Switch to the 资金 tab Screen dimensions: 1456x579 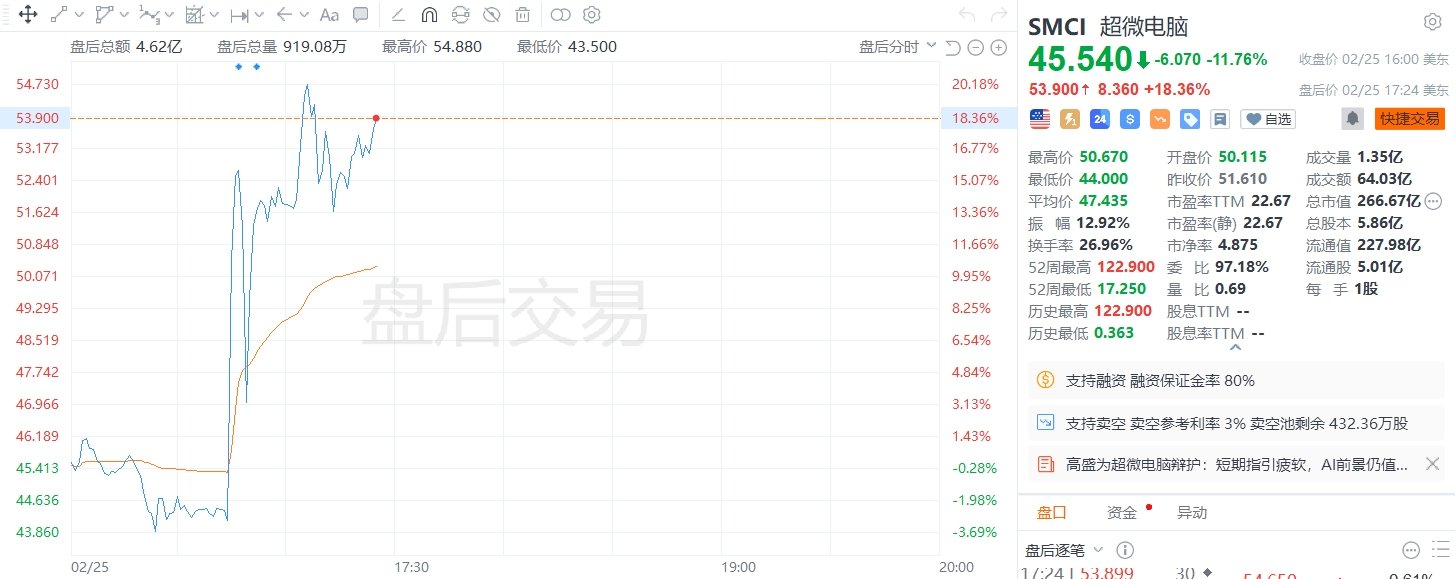[x=1121, y=513]
